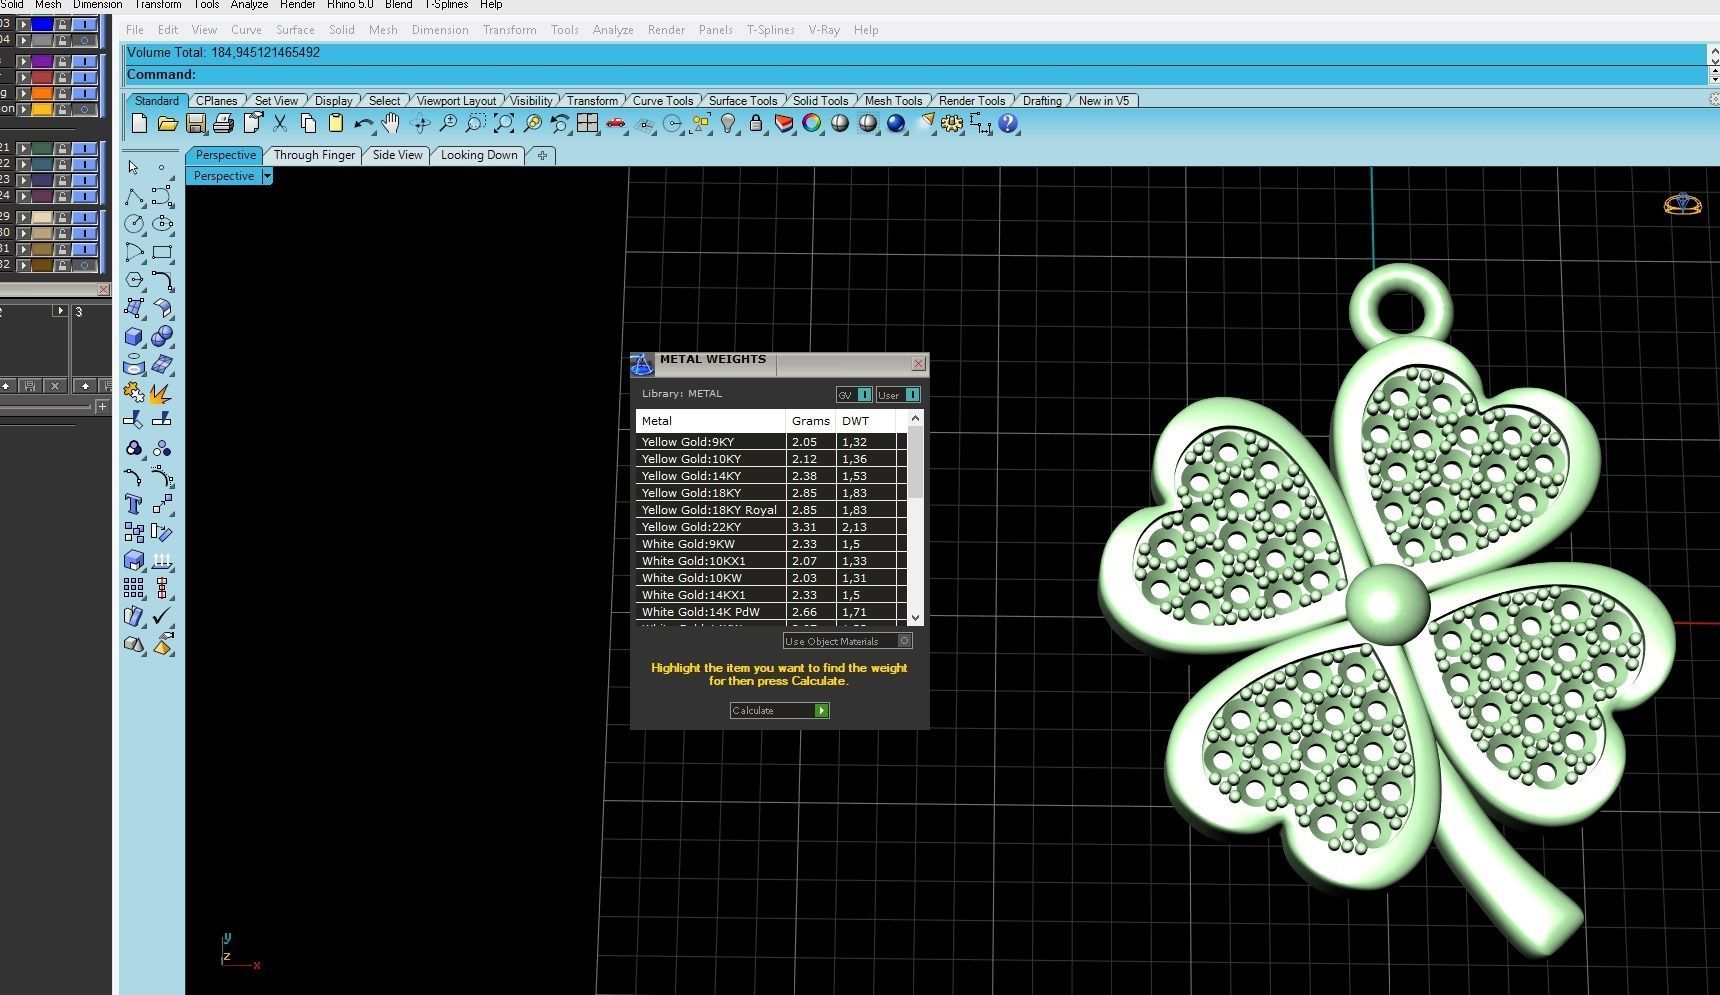The width and height of the screenshot is (1720, 995).
Task: Switch to the Solid Tools toolbar tab
Action: 820,101
